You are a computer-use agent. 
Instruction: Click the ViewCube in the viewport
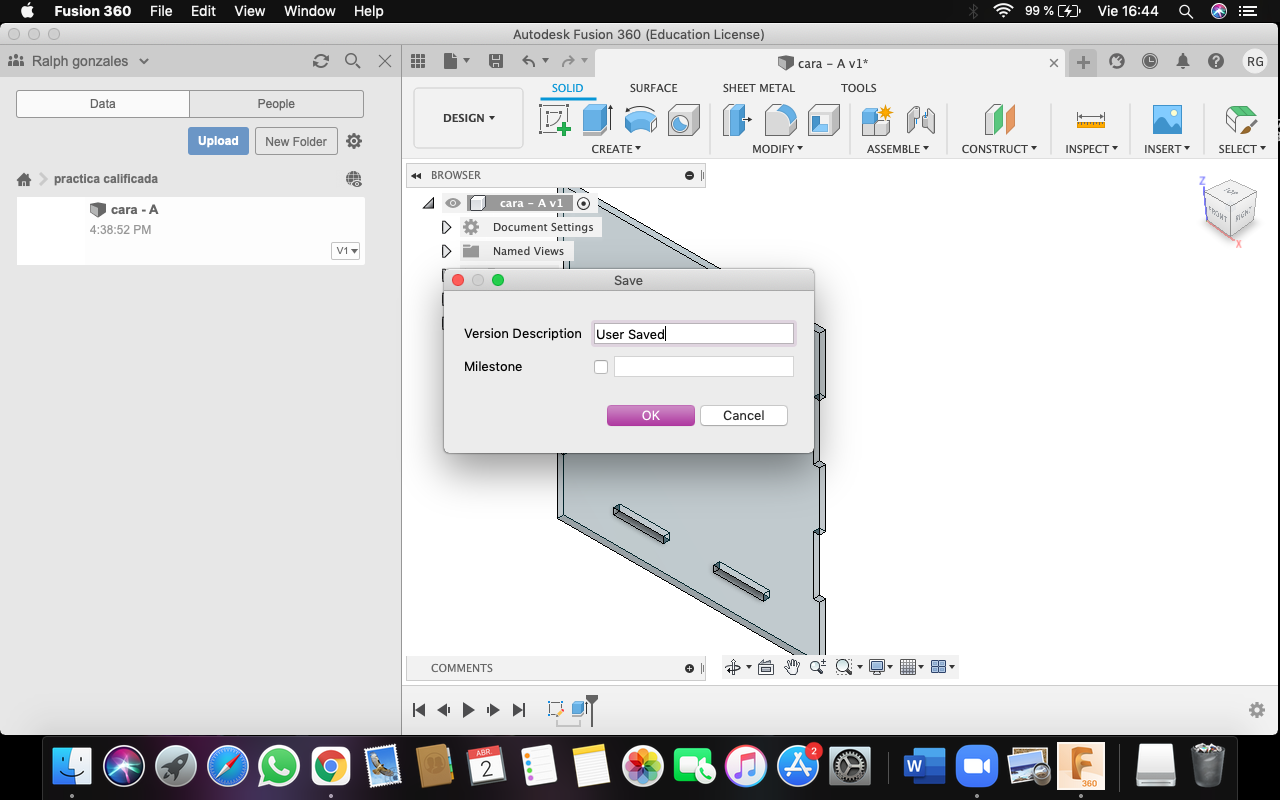(x=1229, y=208)
